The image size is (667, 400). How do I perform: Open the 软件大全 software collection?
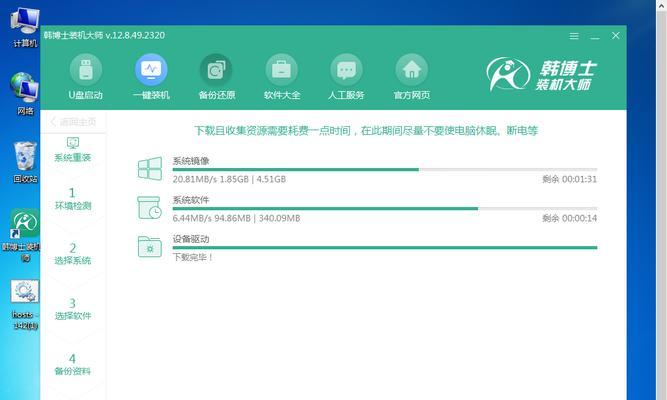click(282, 77)
